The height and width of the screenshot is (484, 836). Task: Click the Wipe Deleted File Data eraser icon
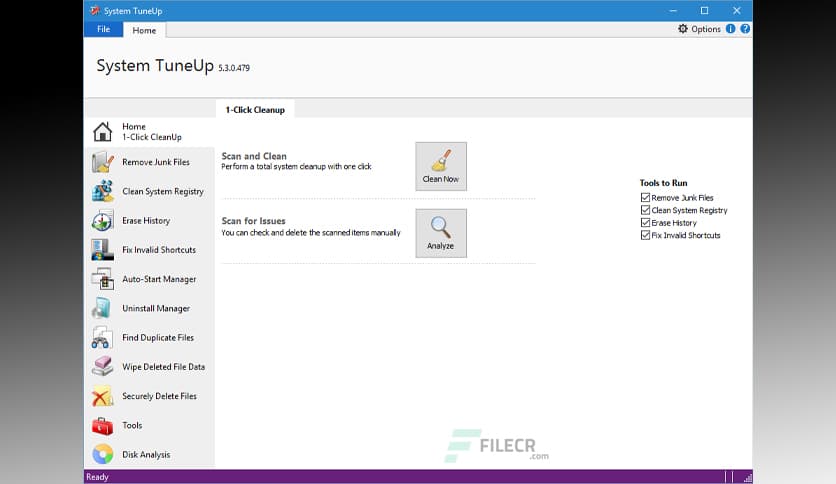tap(102, 367)
